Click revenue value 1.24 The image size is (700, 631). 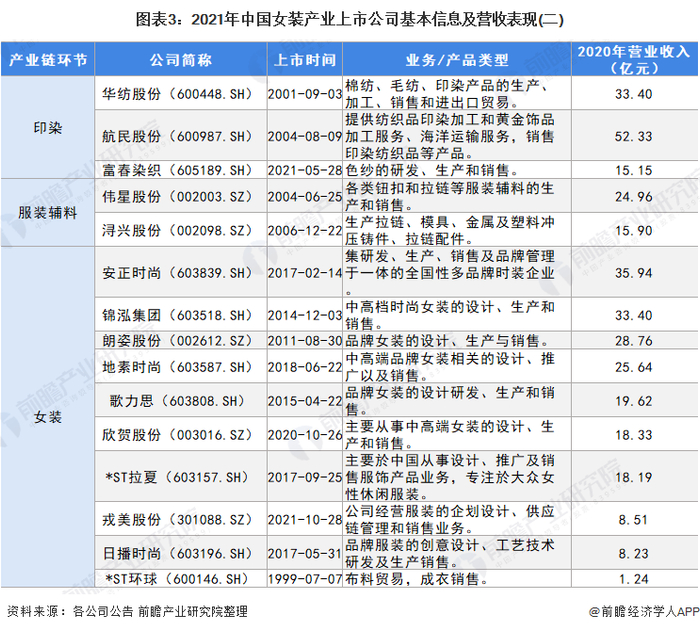pyautogui.click(x=633, y=579)
